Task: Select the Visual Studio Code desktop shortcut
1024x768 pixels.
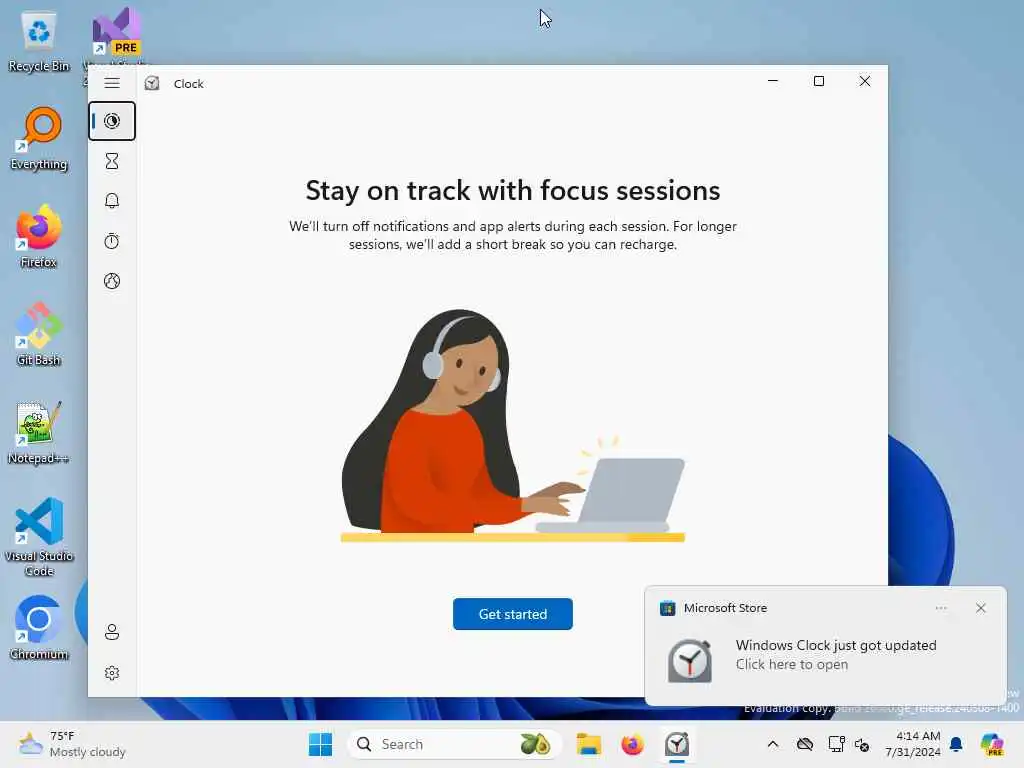Action: click(x=39, y=537)
